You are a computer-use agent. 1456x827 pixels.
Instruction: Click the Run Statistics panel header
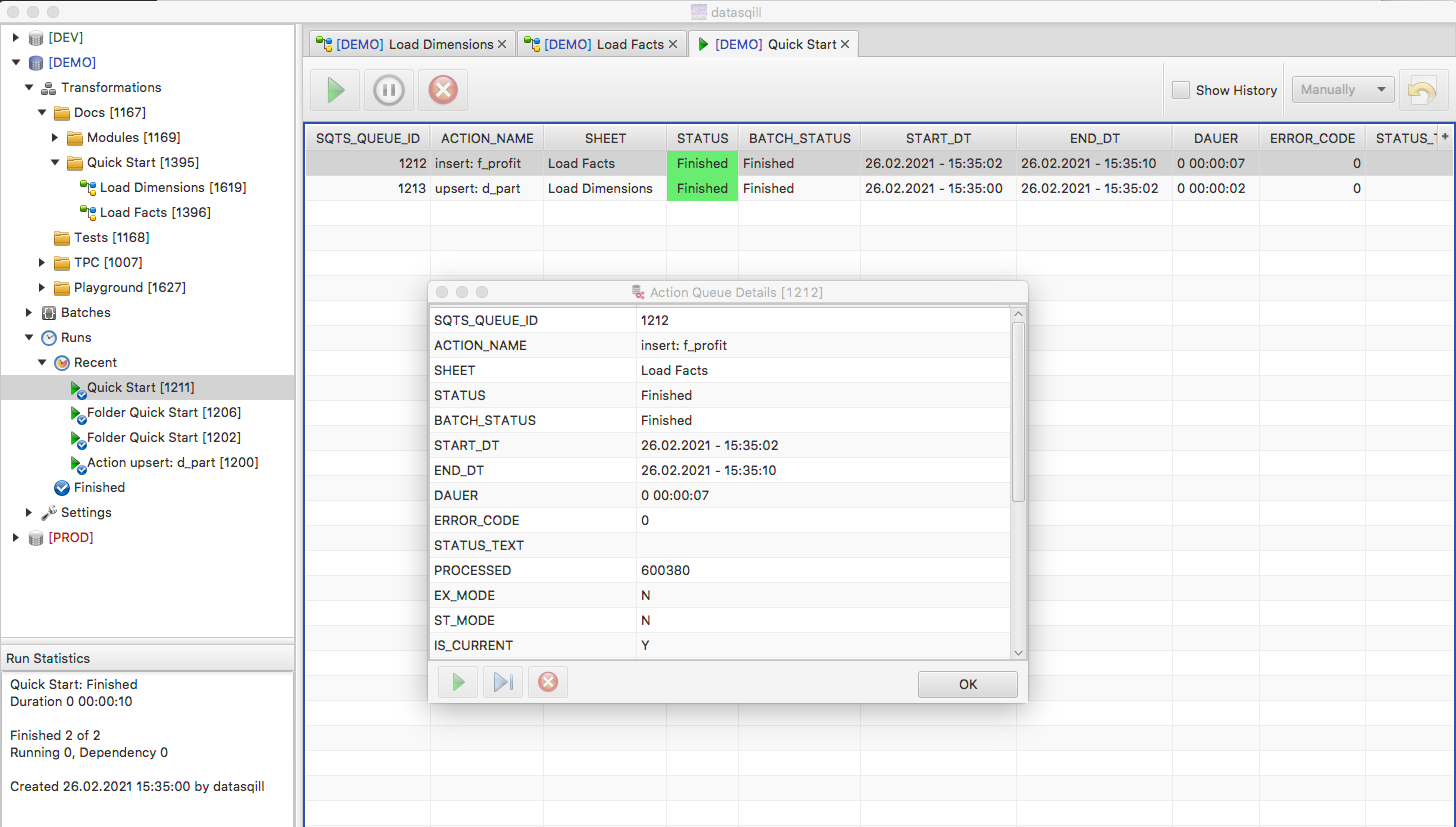click(147, 658)
